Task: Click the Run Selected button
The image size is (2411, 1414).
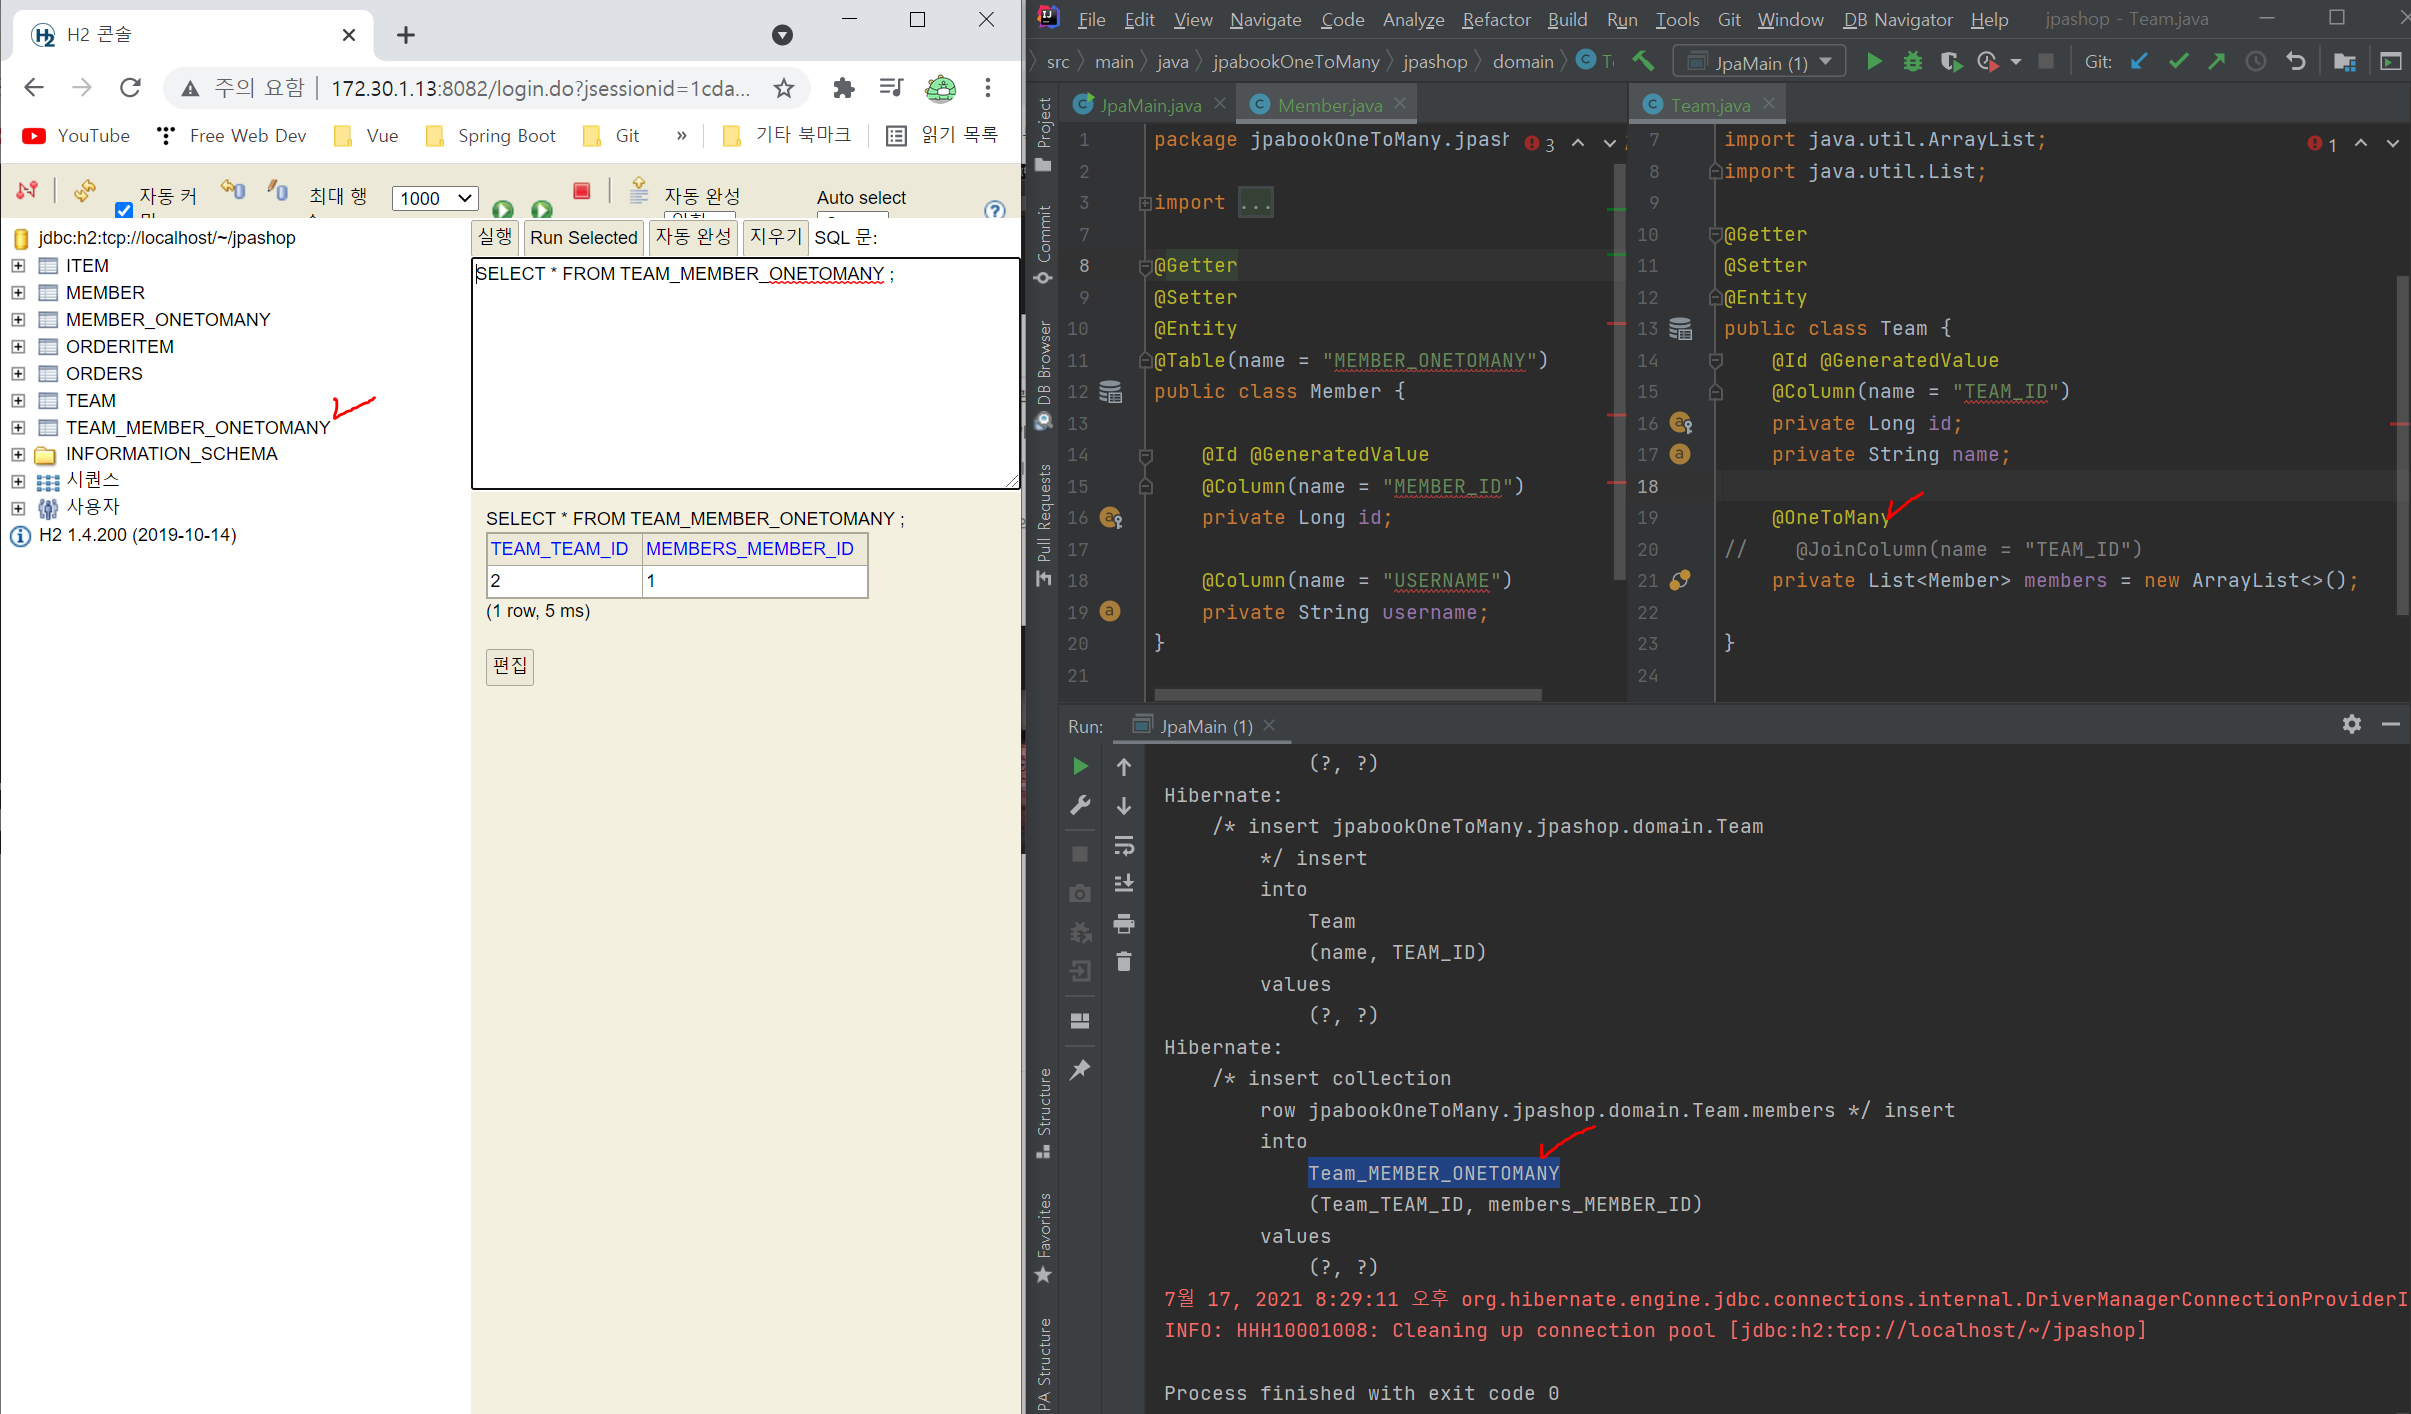Action: click(x=583, y=237)
